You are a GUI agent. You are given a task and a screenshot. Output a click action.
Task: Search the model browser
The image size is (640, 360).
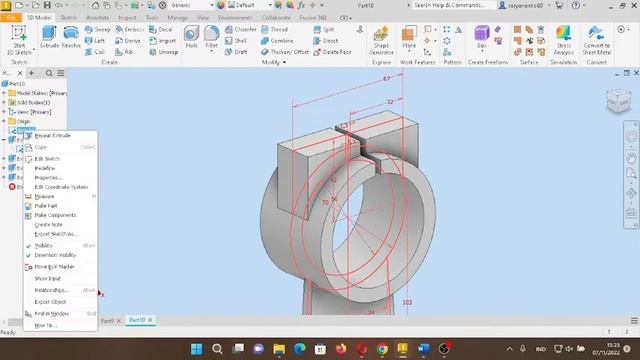click(49, 73)
